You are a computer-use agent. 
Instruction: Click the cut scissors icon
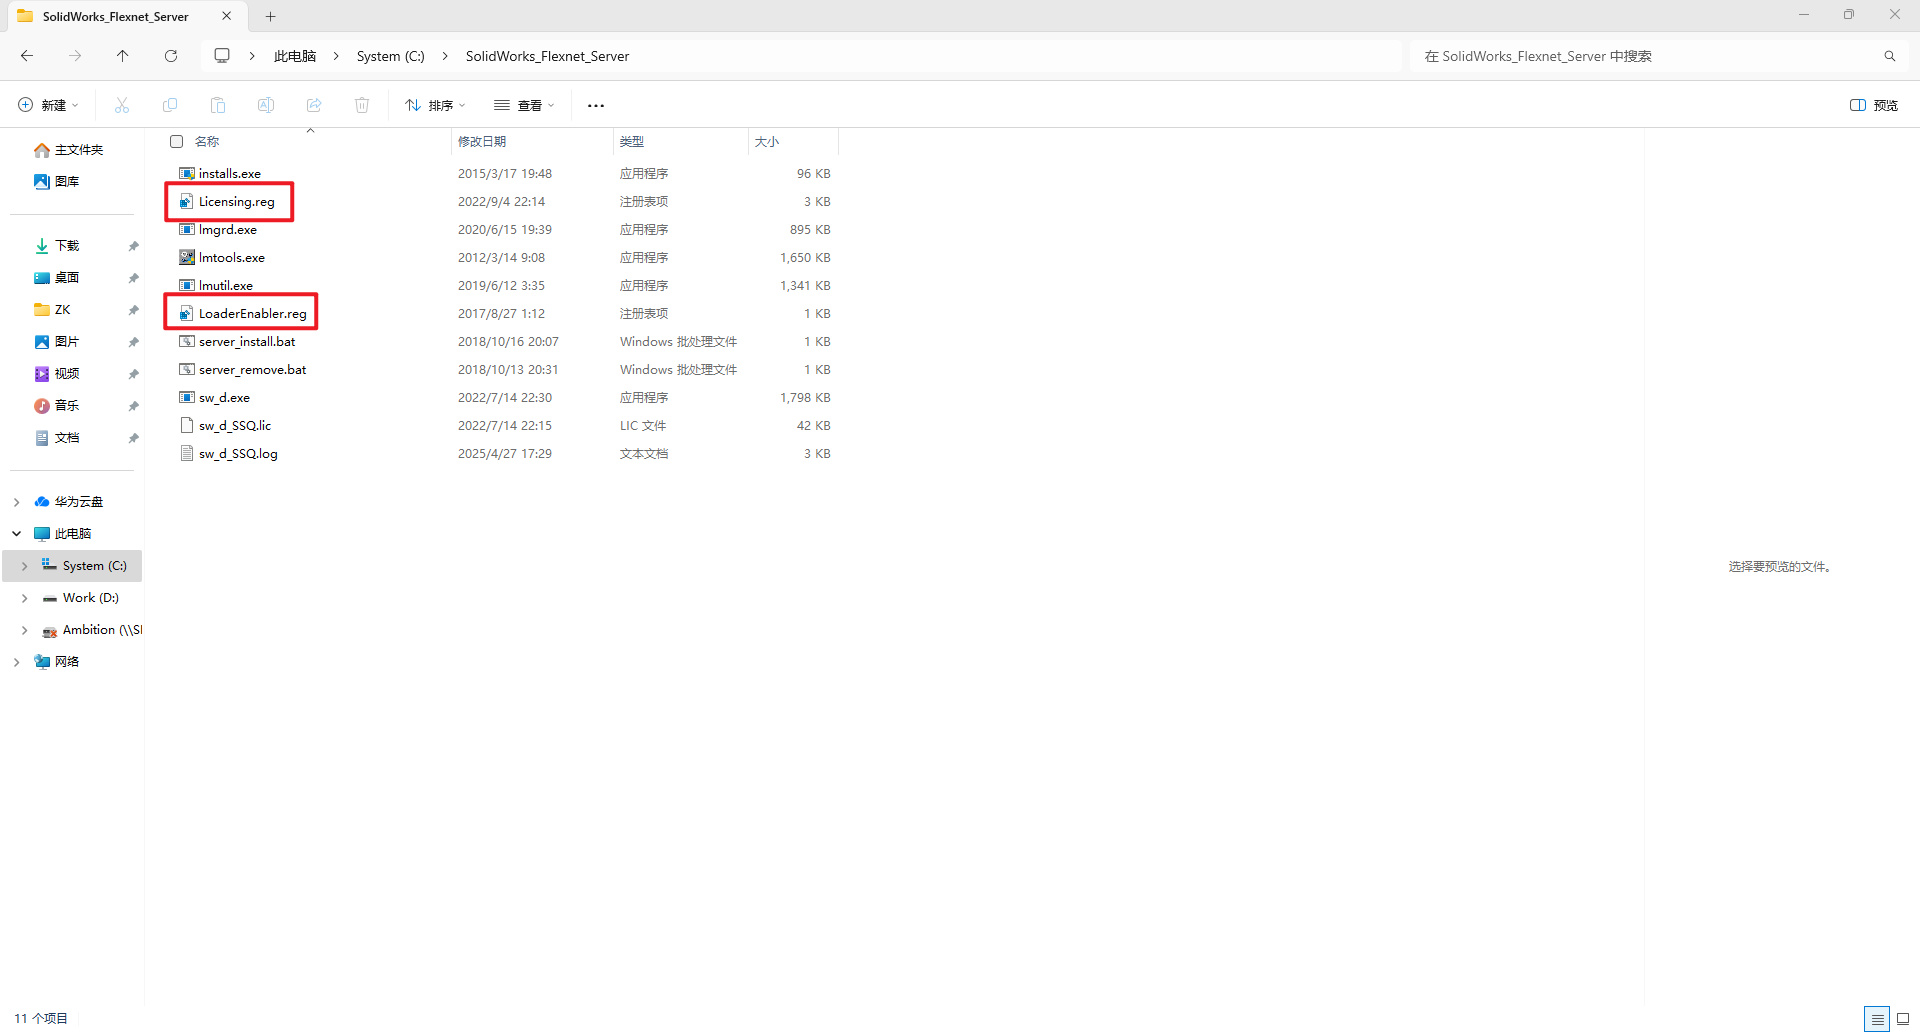122,105
